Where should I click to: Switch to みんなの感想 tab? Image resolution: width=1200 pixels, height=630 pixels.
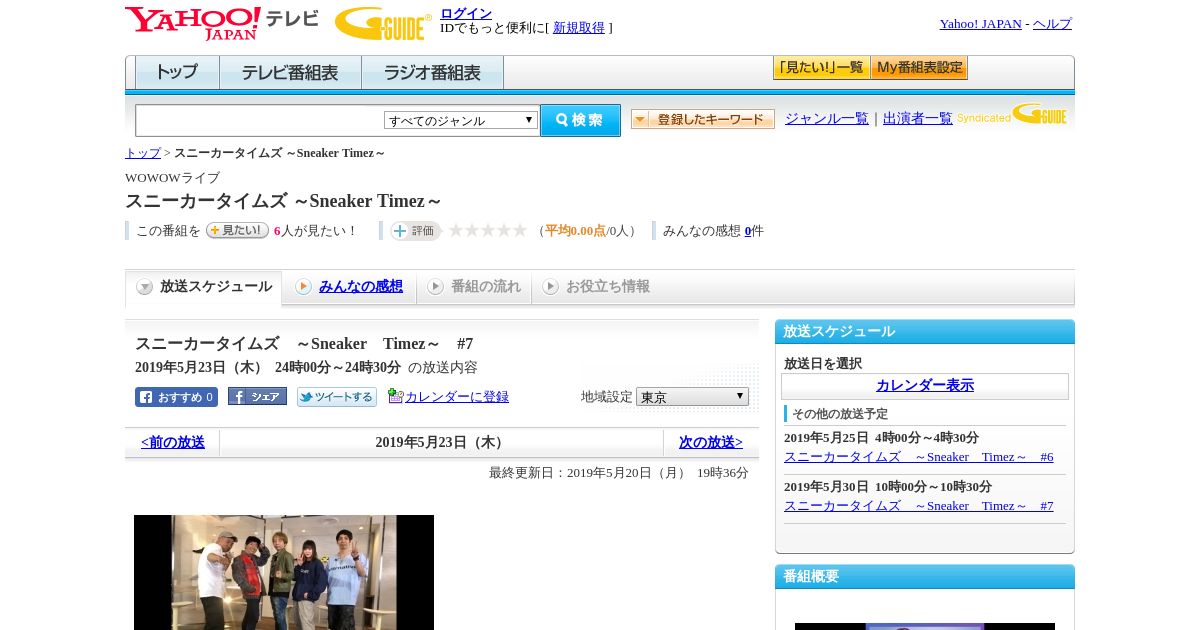tap(349, 287)
